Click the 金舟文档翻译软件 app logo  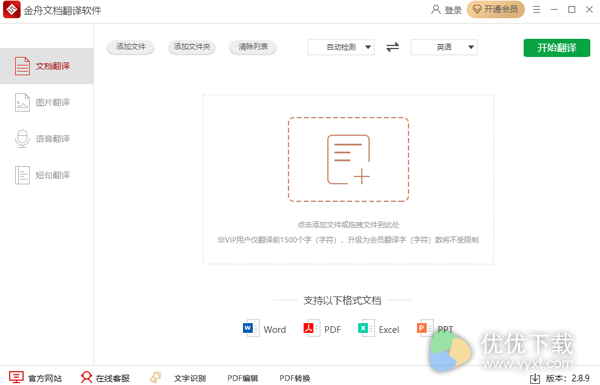coord(11,10)
